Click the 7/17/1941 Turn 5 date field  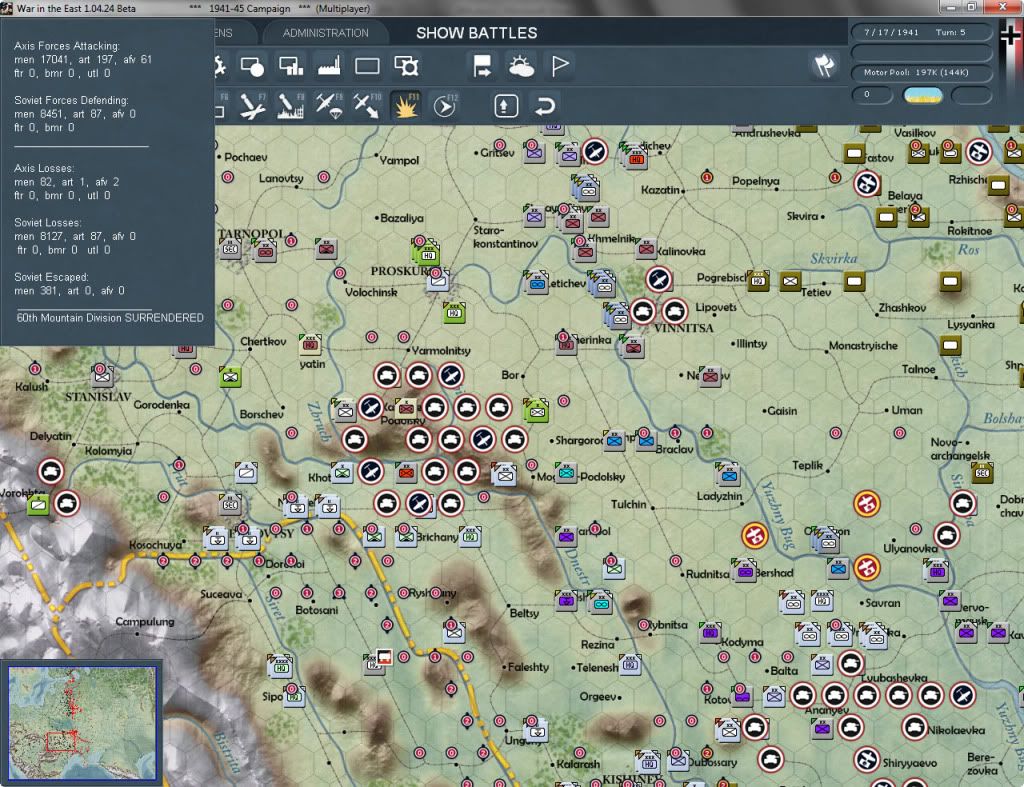921,32
